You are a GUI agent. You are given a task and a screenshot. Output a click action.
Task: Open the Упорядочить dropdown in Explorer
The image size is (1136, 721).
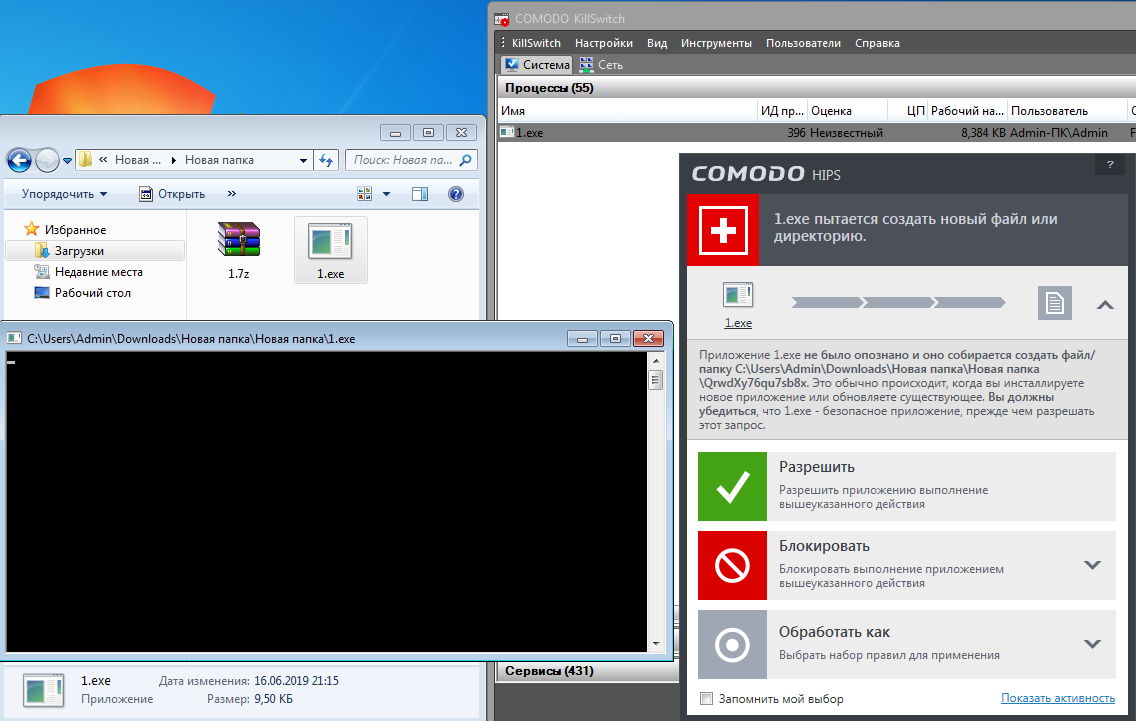coord(64,193)
